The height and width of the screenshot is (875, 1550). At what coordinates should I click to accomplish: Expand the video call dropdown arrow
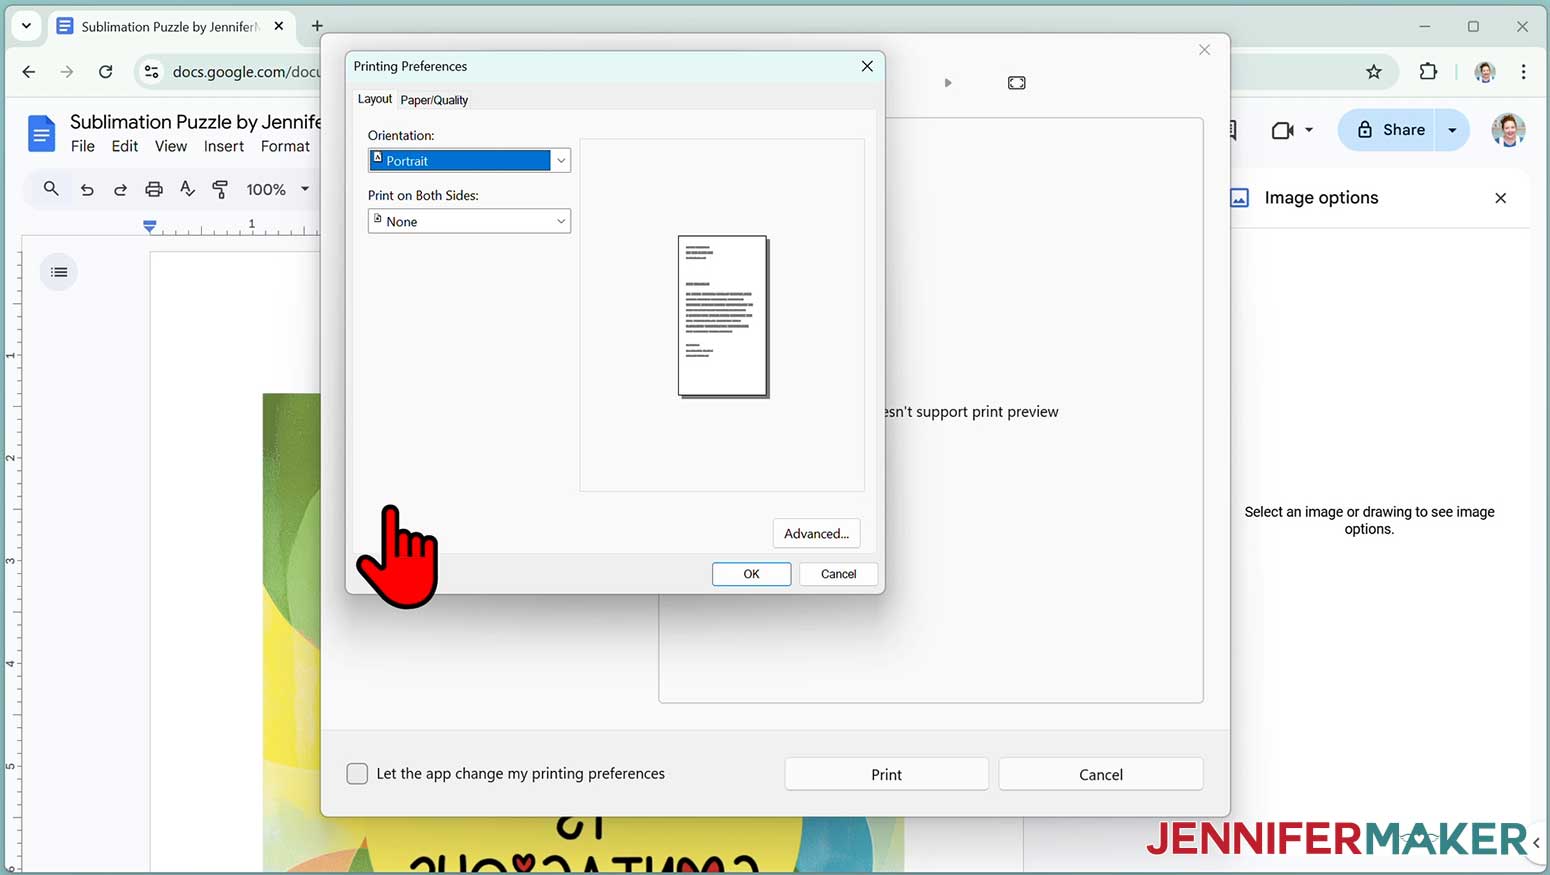[1309, 130]
